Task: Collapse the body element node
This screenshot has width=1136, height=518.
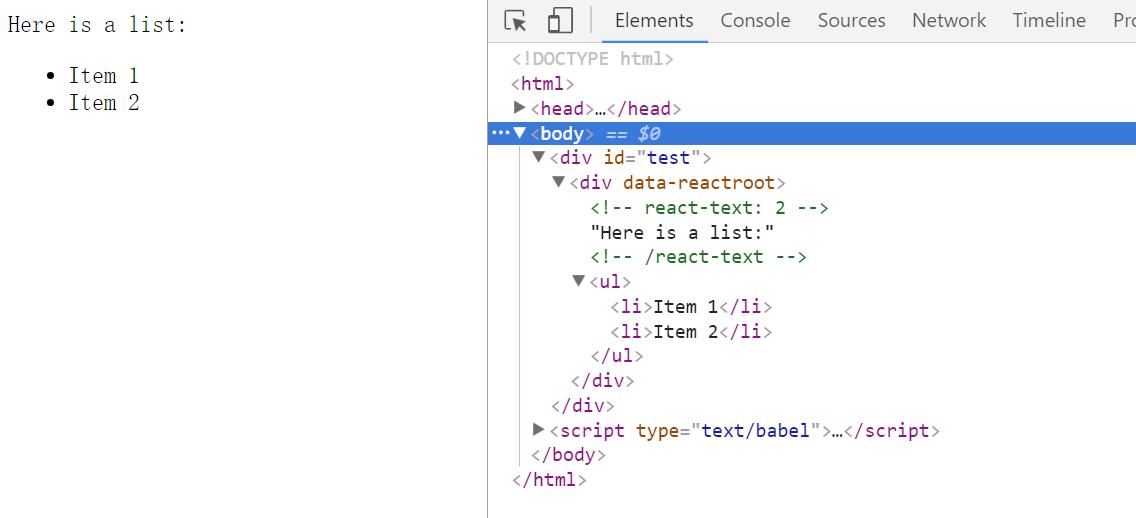Action: (x=519, y=133)
